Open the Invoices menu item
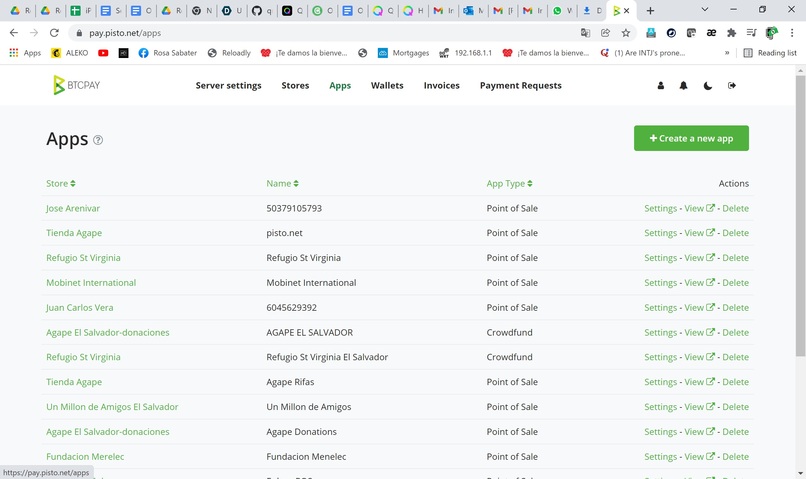Viewport: 806px width, 479px height. (x=442, y=85)
